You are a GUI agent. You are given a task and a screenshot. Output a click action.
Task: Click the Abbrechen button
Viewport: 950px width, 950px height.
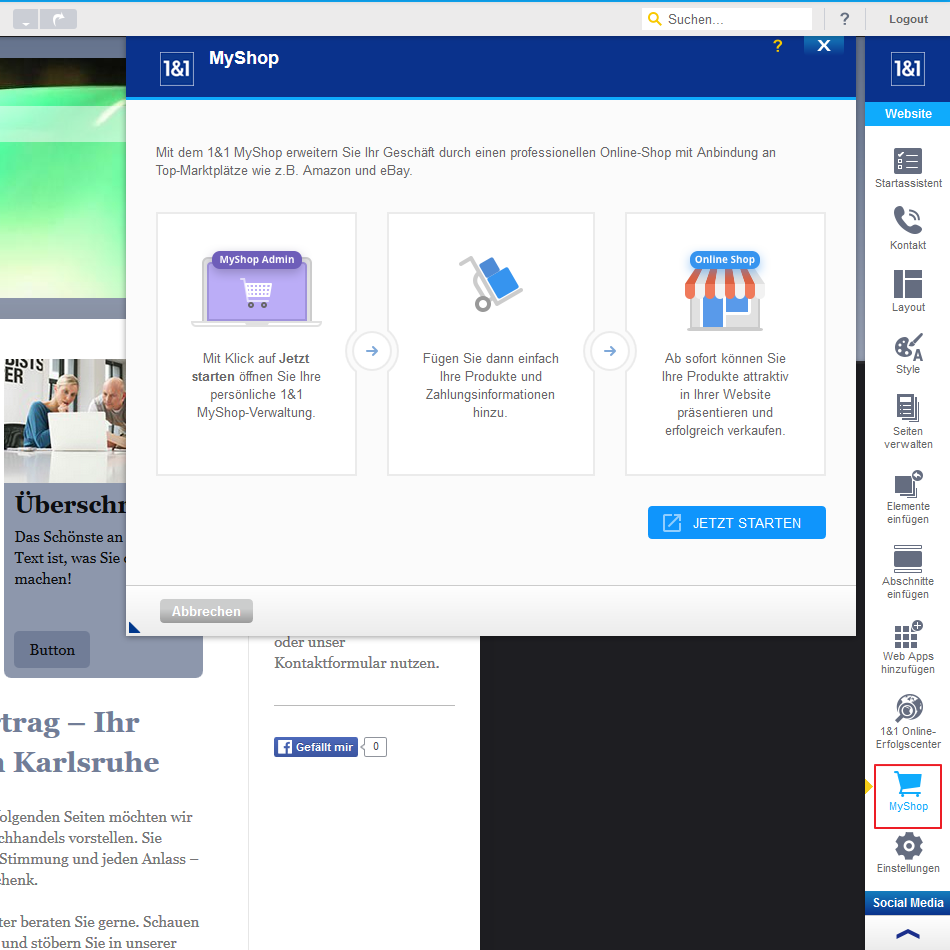pos(206,611)
